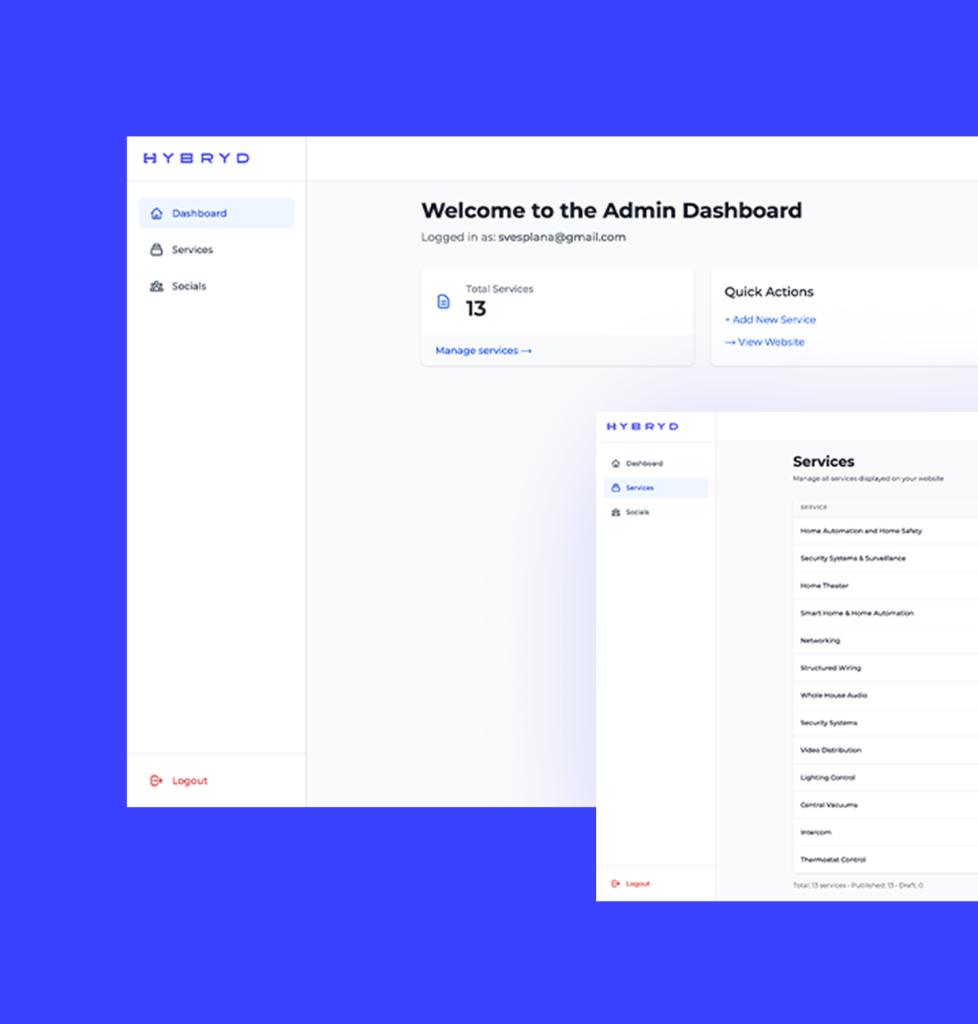Open the Whole House Audio service row
This screenshot has height=1024, width=978.
833,695
